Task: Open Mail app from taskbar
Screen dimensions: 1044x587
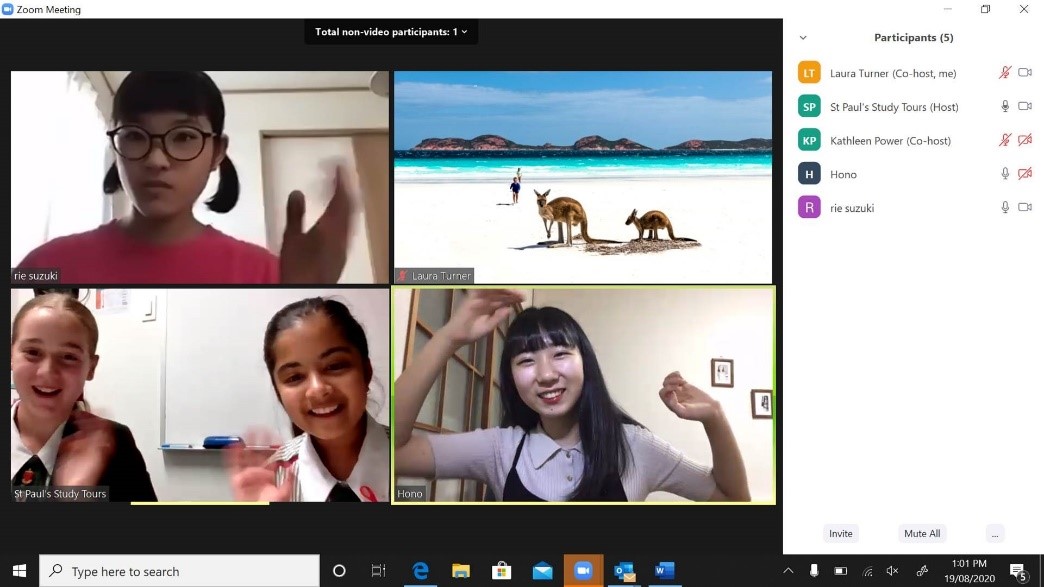Action: 543,571
